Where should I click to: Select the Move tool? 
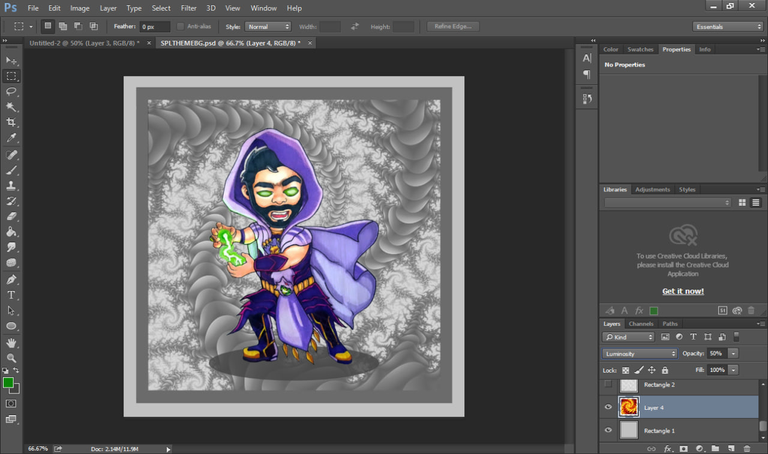[11, 60]
